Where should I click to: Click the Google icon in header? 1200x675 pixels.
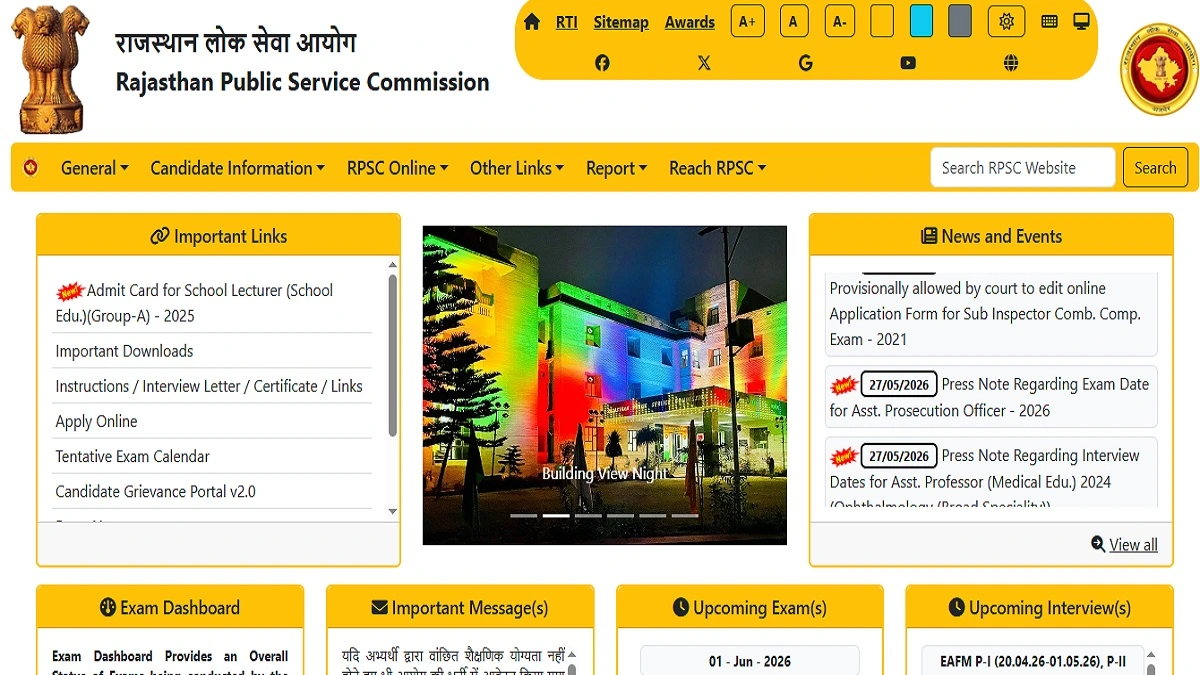tap(806, 63)
